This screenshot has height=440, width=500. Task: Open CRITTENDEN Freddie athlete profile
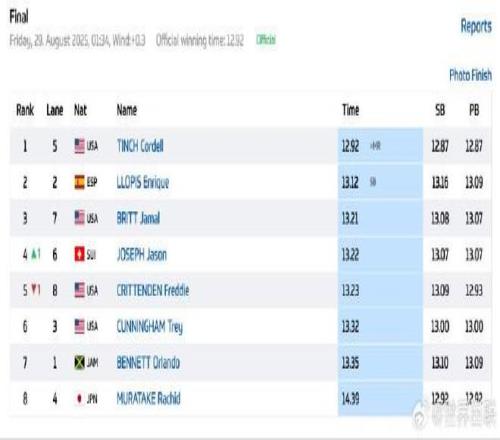153,290
